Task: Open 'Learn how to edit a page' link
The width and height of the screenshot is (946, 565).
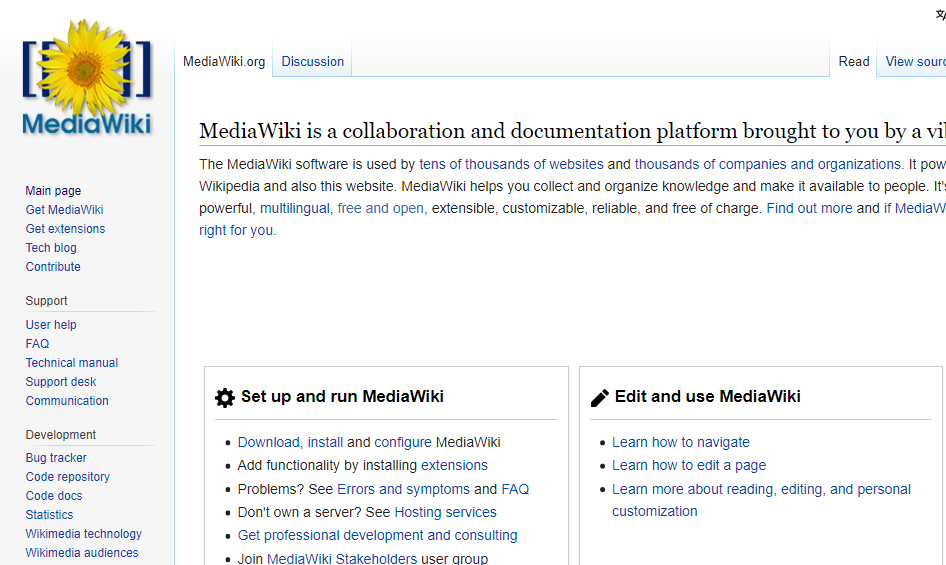Action: [x=689, y=465]
